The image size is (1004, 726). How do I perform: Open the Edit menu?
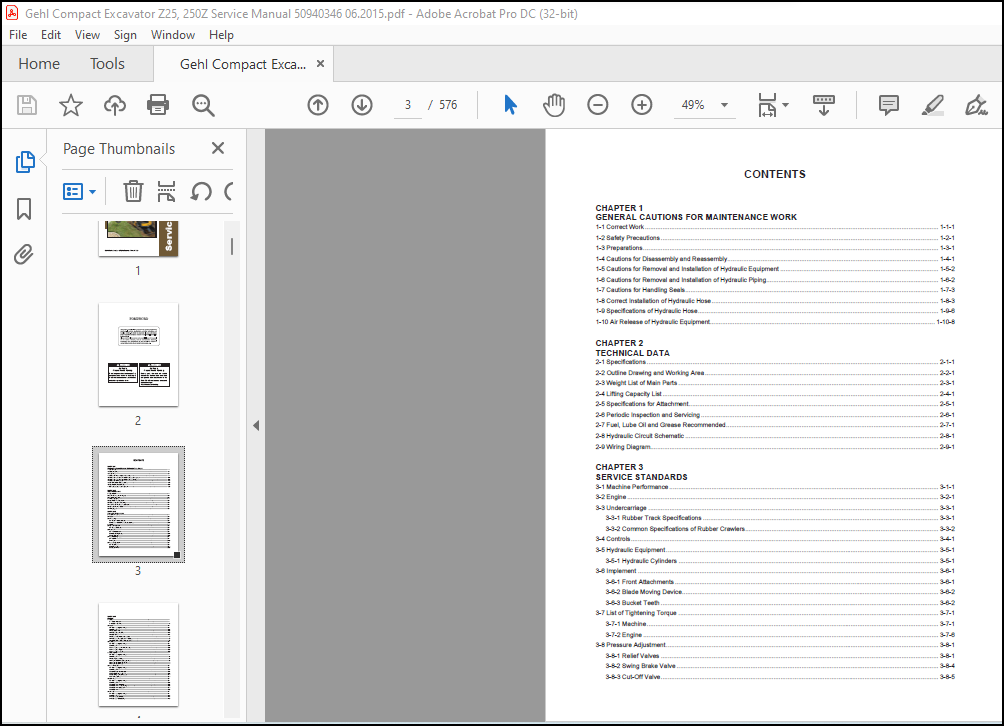pyautogui.click(x=51, y=35)
